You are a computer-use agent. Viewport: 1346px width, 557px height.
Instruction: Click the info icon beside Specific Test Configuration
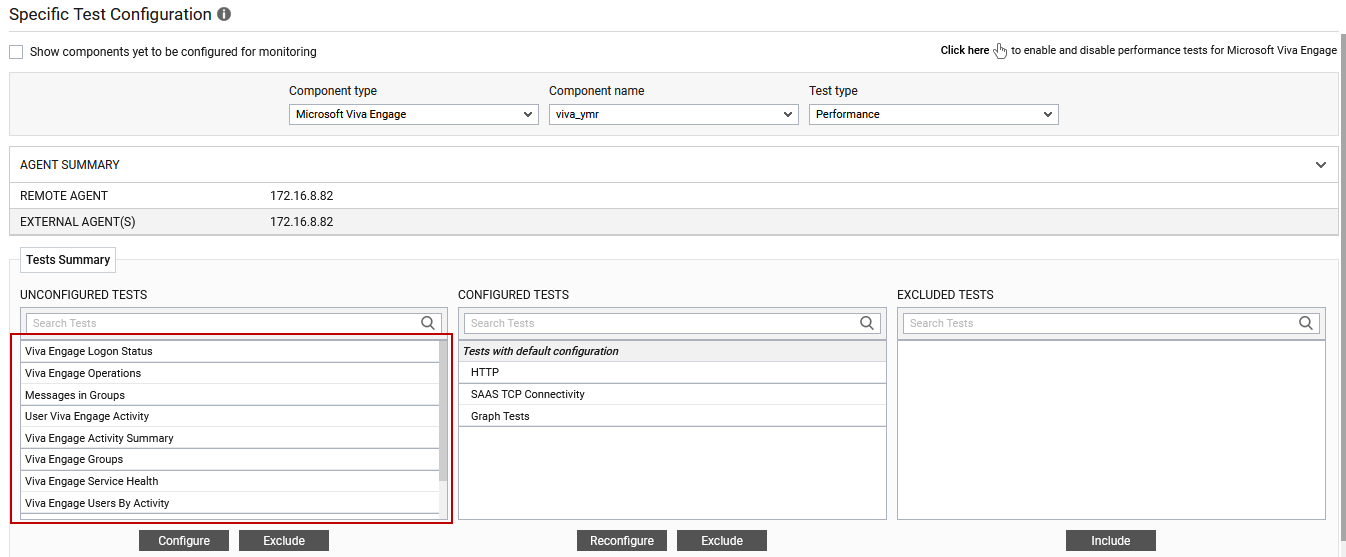point(224,15)
